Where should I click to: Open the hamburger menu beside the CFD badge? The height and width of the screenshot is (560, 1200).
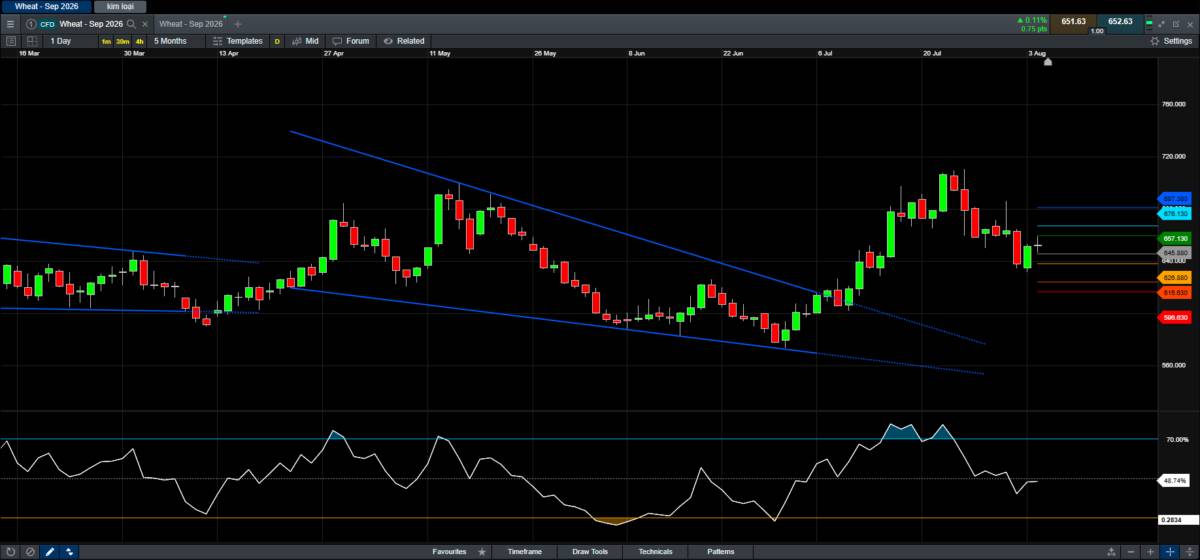coord(11,23)
